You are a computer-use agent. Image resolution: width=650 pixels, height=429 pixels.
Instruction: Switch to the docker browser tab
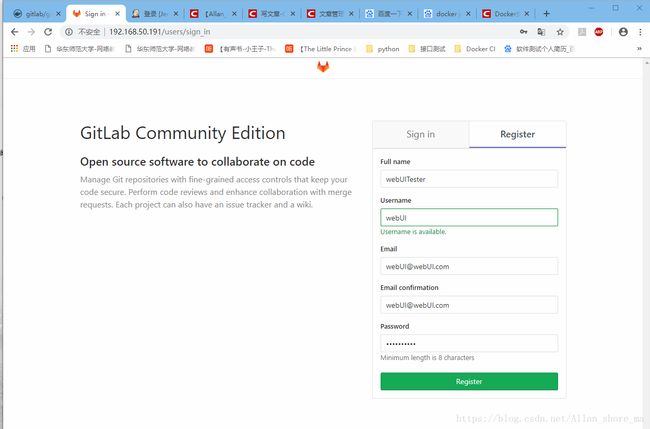(x=446, y=14)
